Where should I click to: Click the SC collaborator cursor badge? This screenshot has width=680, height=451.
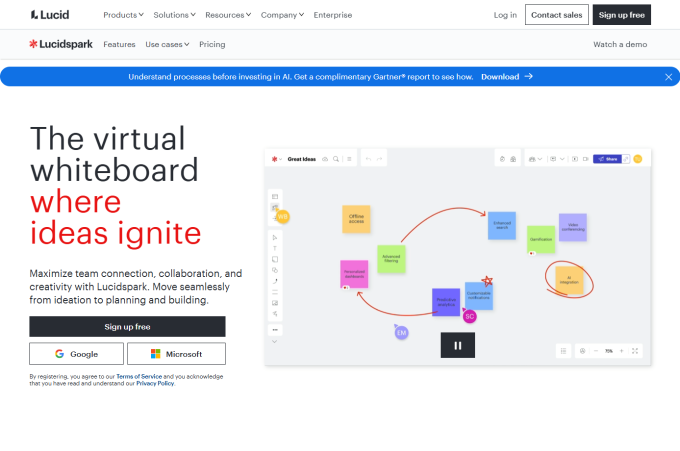click(470, 316)
